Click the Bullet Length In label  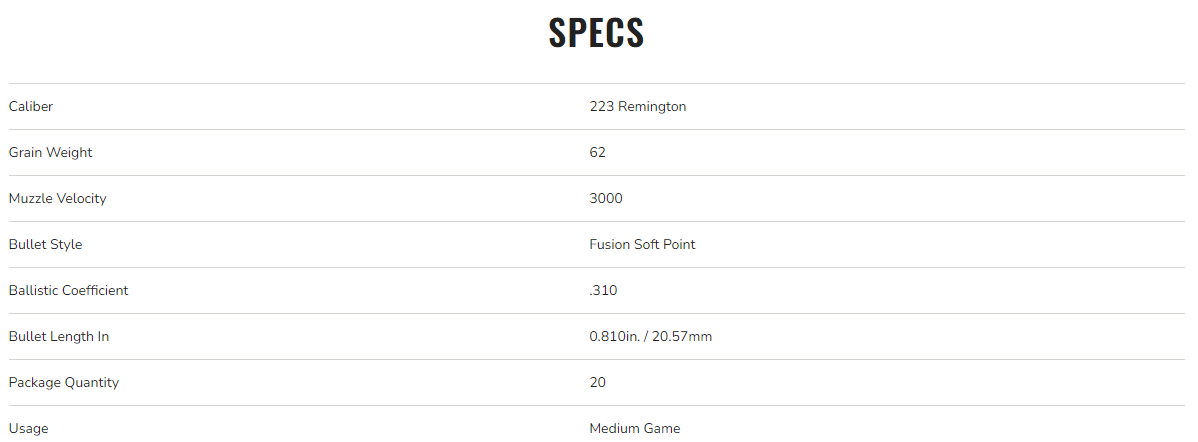[59, 336]
